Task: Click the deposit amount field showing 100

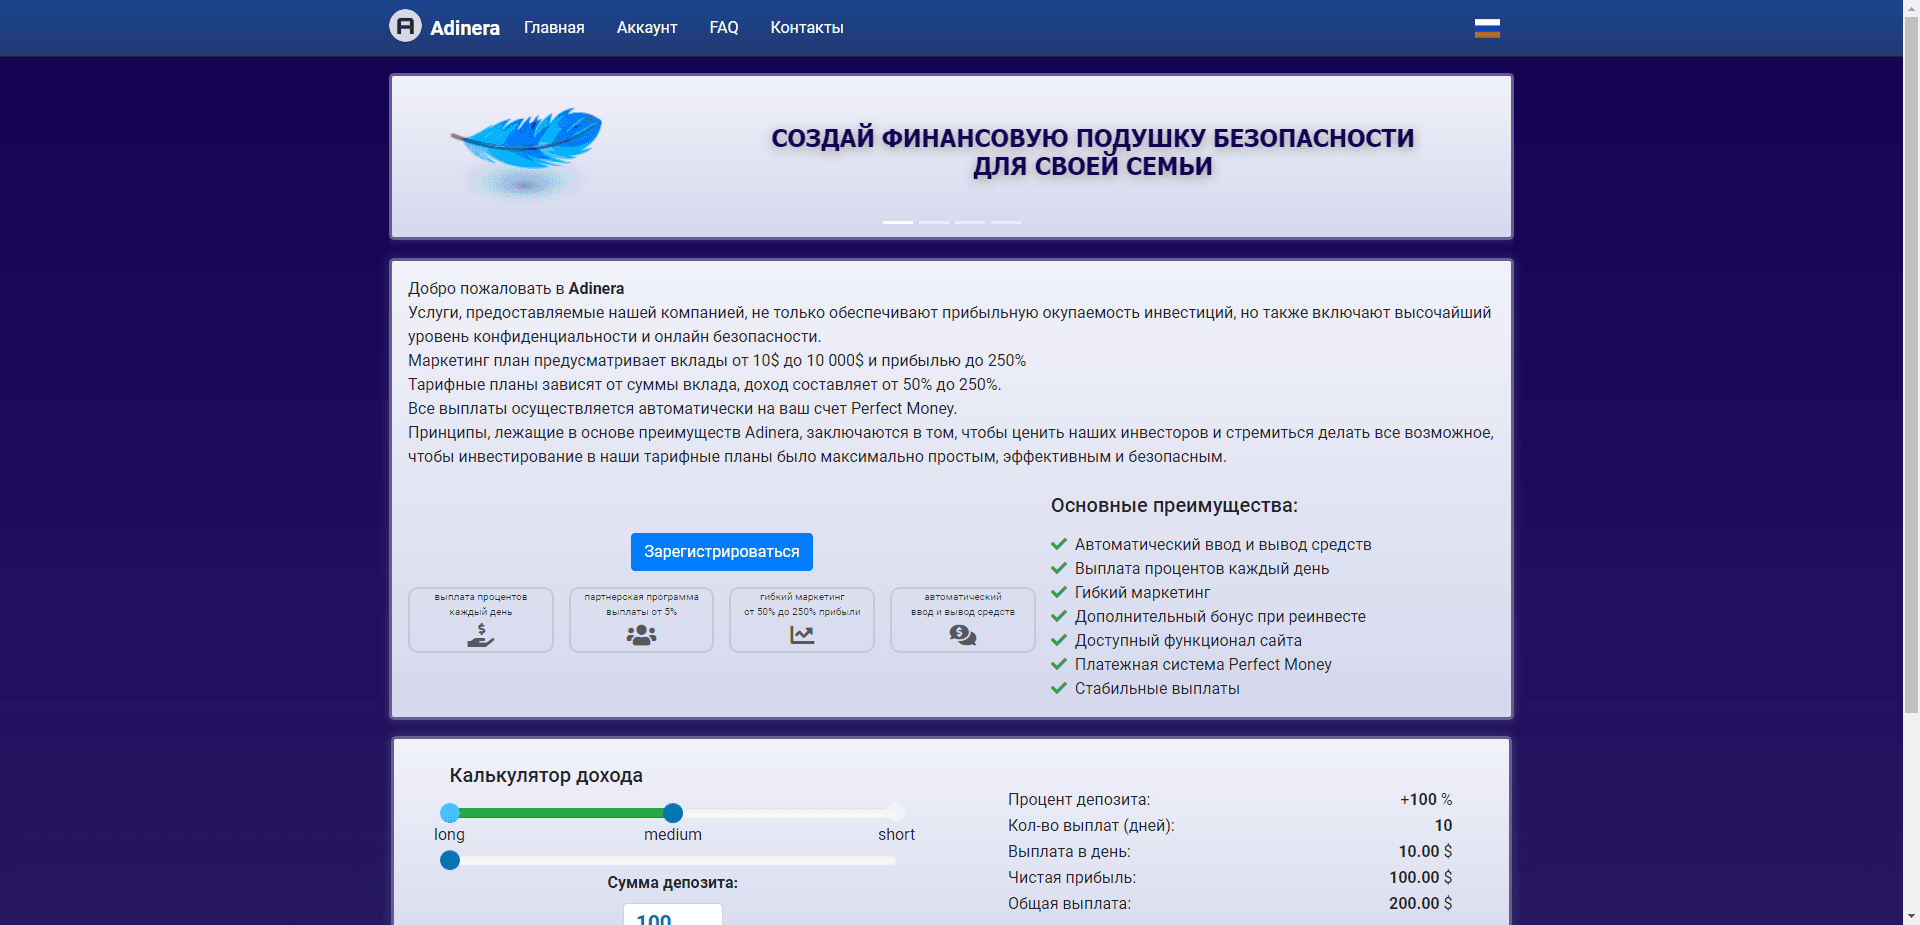Action: pos(672,915)
